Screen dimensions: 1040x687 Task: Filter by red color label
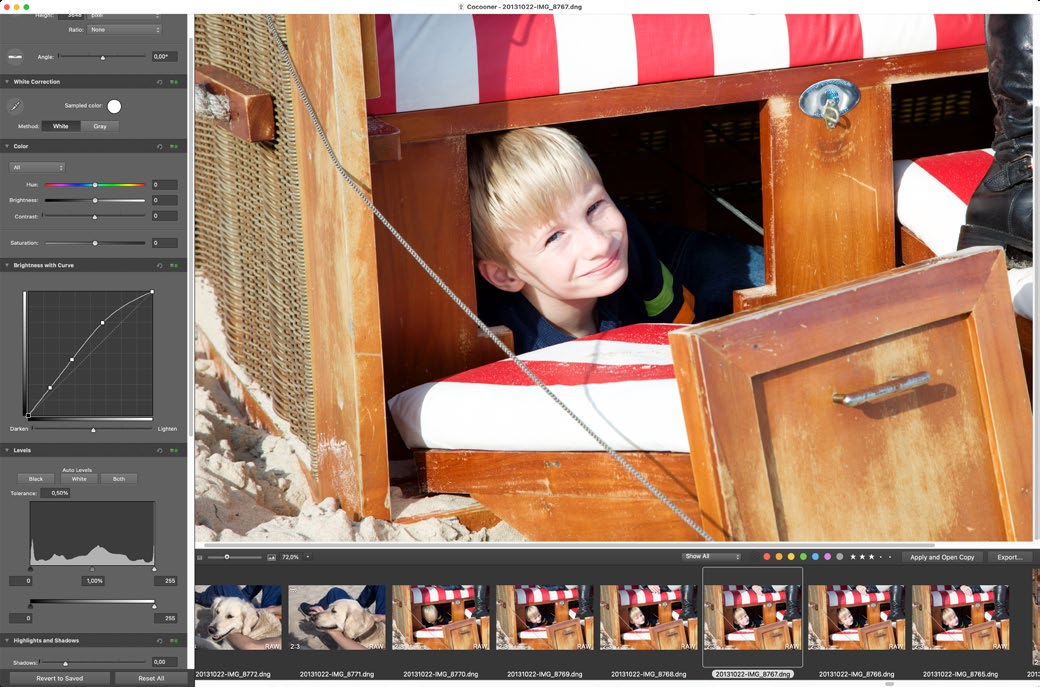(x=767, y=557)
